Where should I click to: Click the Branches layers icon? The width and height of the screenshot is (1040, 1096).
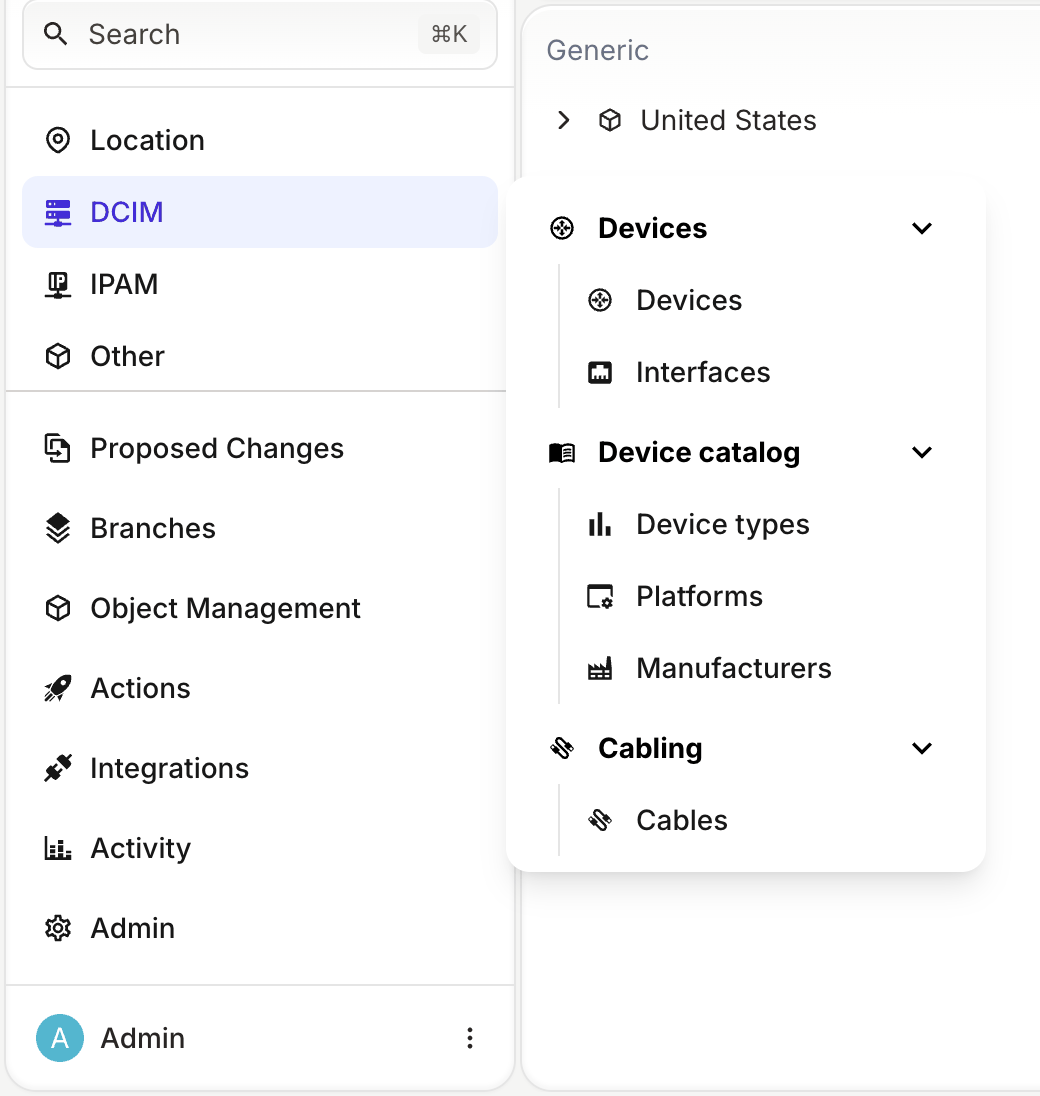(58, 528)
